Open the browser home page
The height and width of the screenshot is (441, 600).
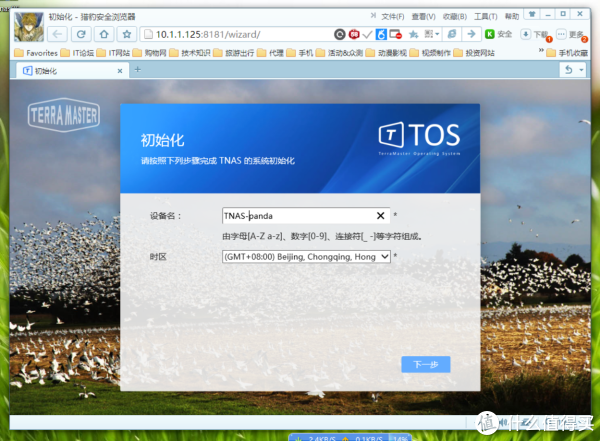(104, 34)
